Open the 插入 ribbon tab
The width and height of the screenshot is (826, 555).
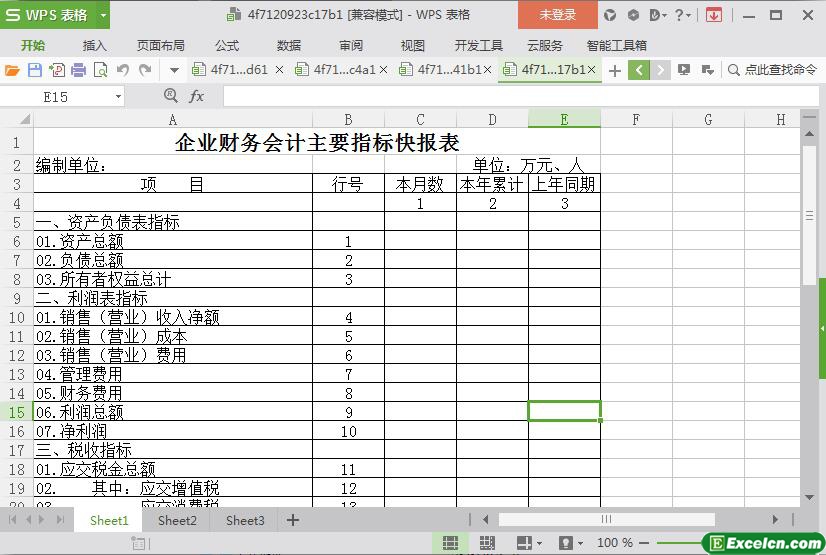tap(95, 46)
